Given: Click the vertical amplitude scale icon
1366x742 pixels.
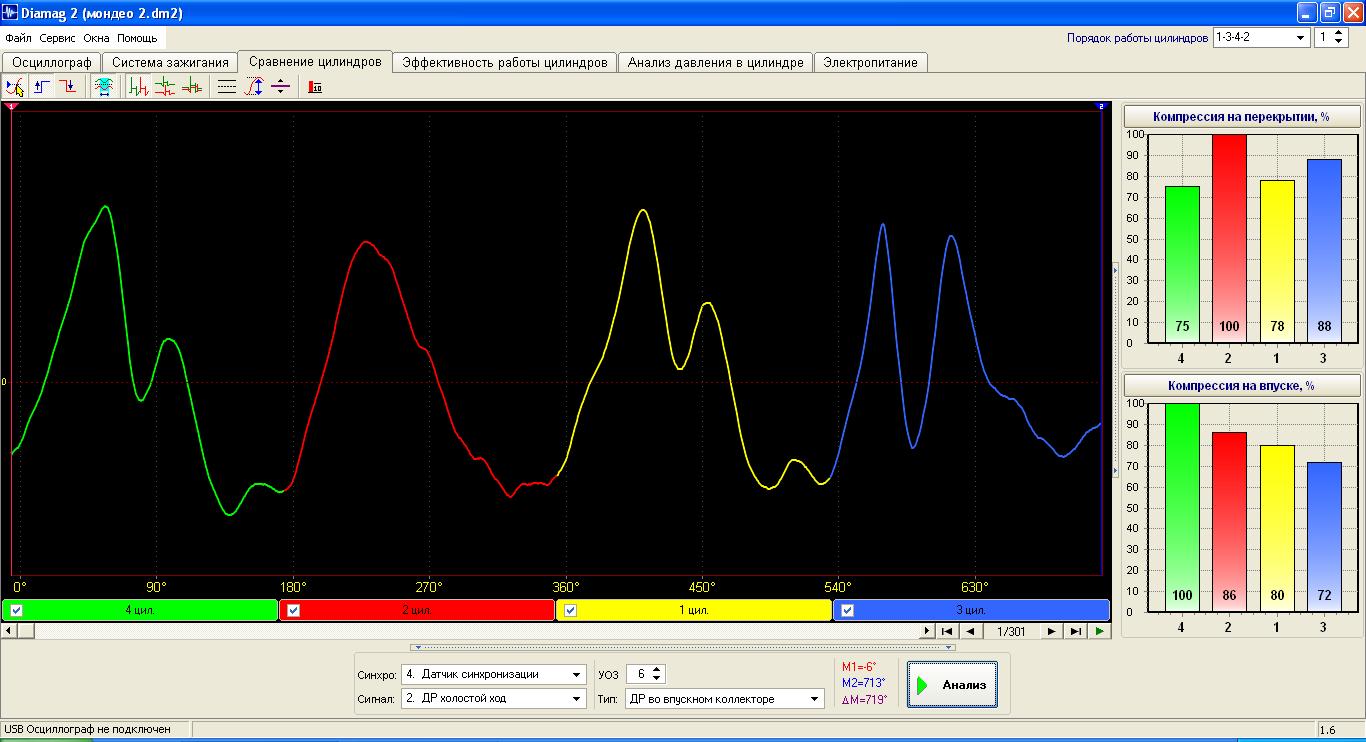Looking at the screenshot, I should click(254, 87).
